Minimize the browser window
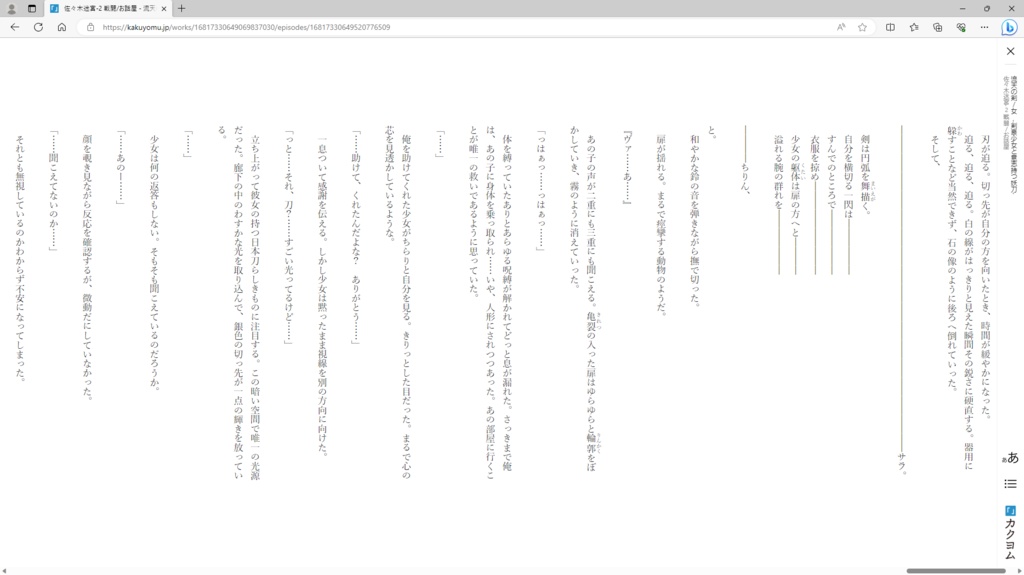Screen dimensions: 1024x575 [962, 8]
